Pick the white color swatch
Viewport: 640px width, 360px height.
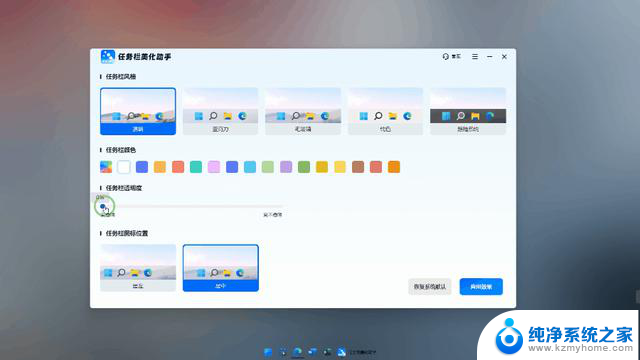(124, 167)
